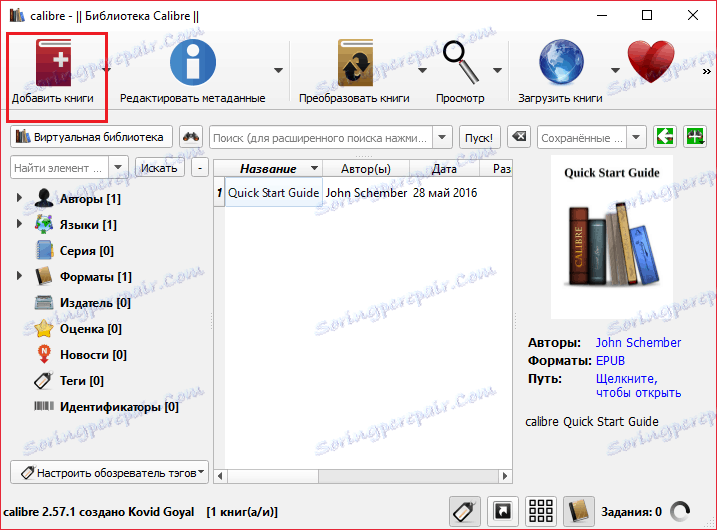Viewport: 717px width, 530px height.
Task: Open the Добавить книги dropdown arrow
Action: tap(108, 70)
